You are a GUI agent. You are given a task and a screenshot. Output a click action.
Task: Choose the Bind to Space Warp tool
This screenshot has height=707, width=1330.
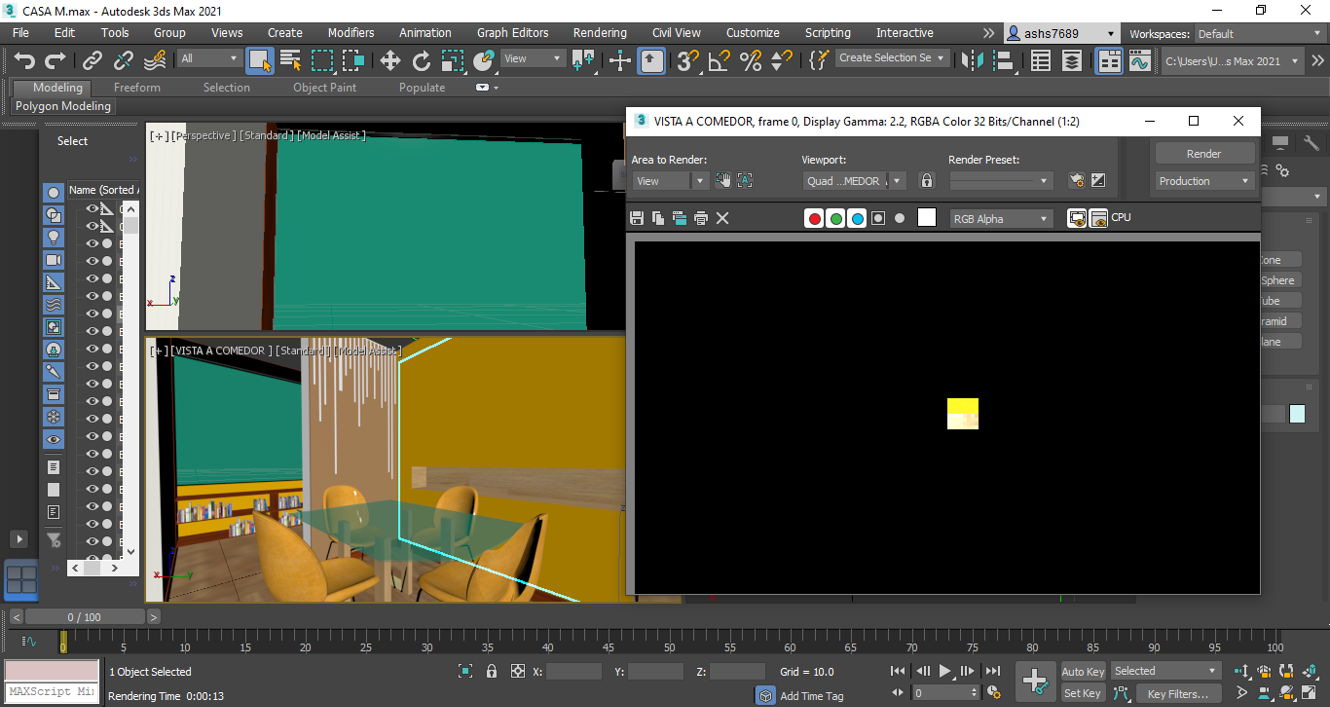pos(155,60)
